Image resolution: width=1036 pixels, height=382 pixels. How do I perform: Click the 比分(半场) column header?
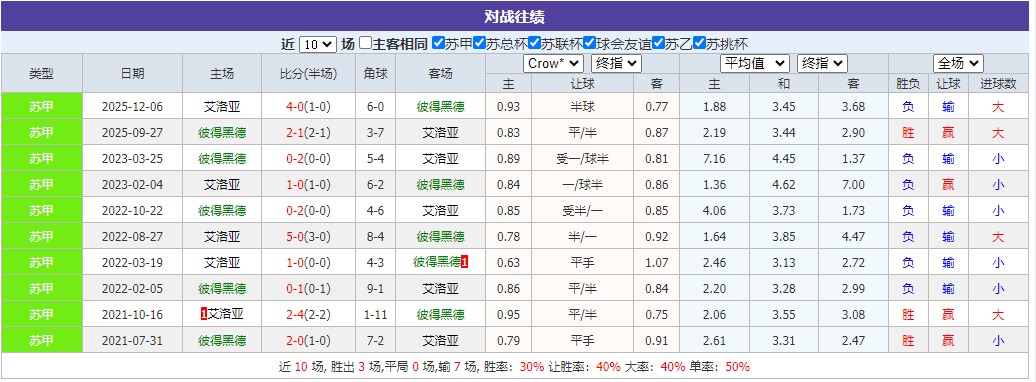pos(308,73)
